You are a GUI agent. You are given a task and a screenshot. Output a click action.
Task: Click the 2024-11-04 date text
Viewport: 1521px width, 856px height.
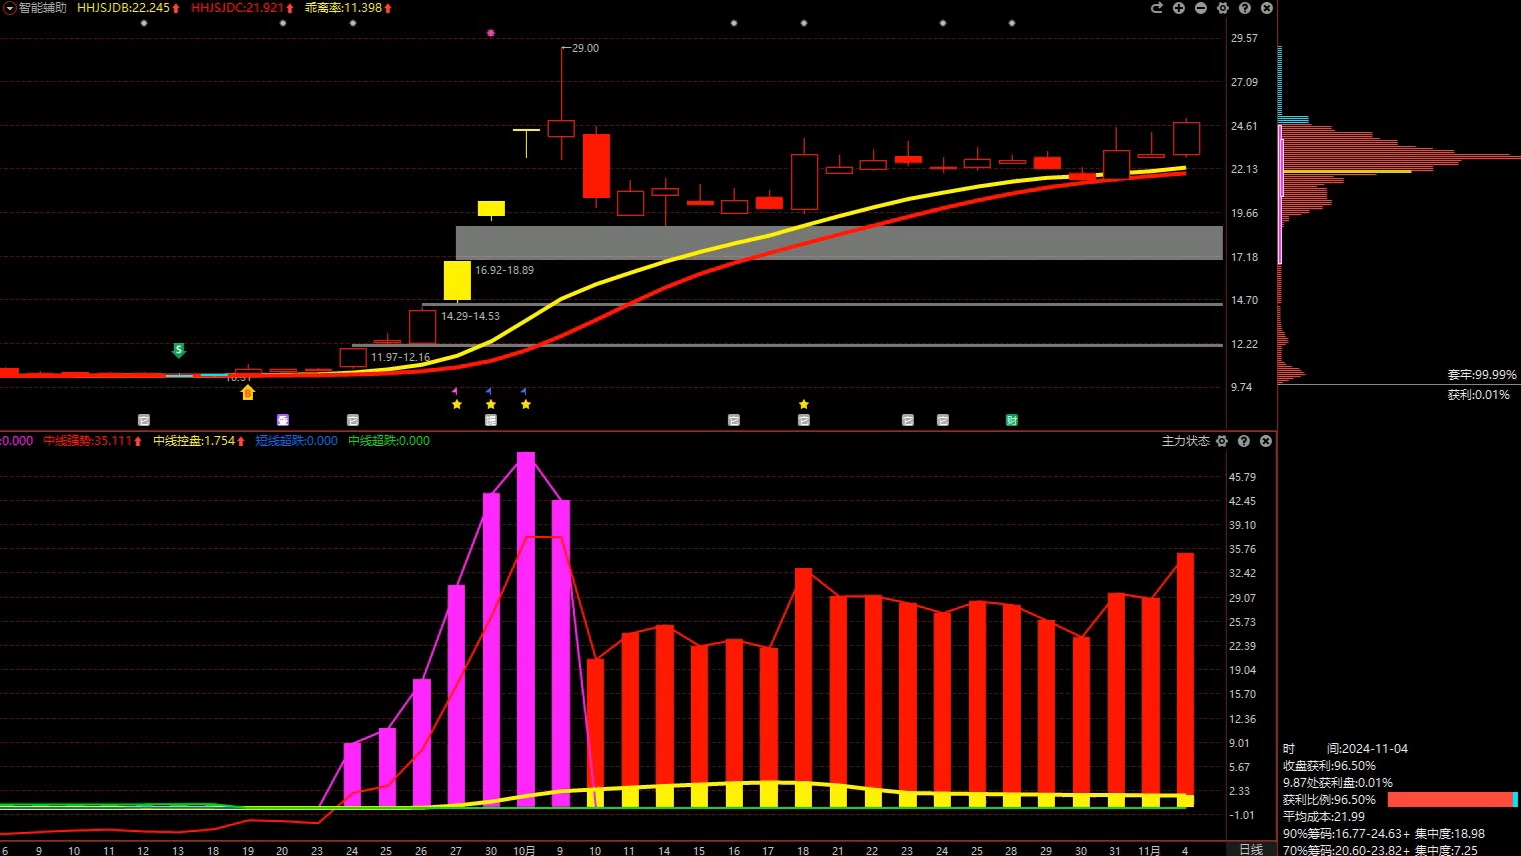pyautogui.click(x=1374, y=749)
